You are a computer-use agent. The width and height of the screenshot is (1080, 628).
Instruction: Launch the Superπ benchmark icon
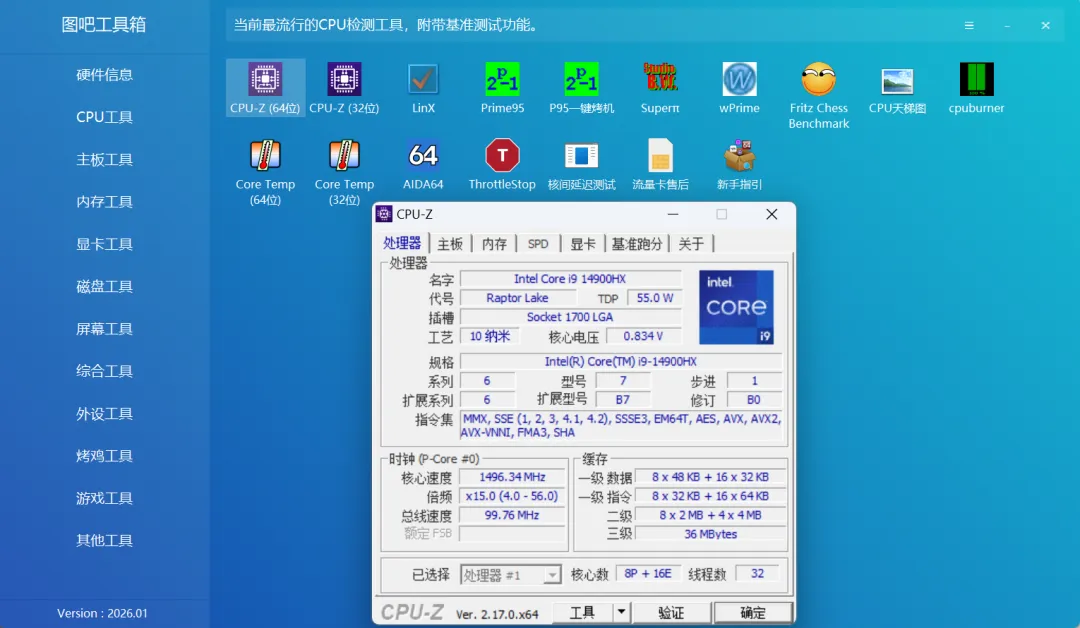pyautogui.click(x=660, y=87)
